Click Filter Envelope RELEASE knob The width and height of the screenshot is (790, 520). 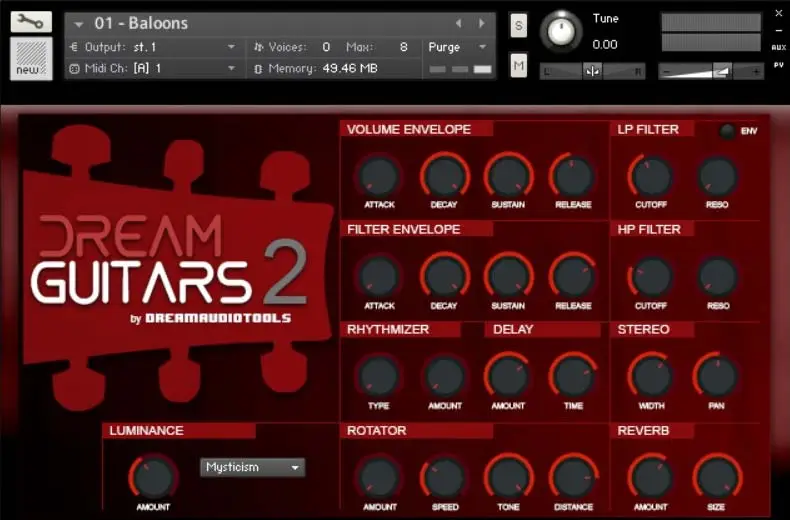pos(573,276)
